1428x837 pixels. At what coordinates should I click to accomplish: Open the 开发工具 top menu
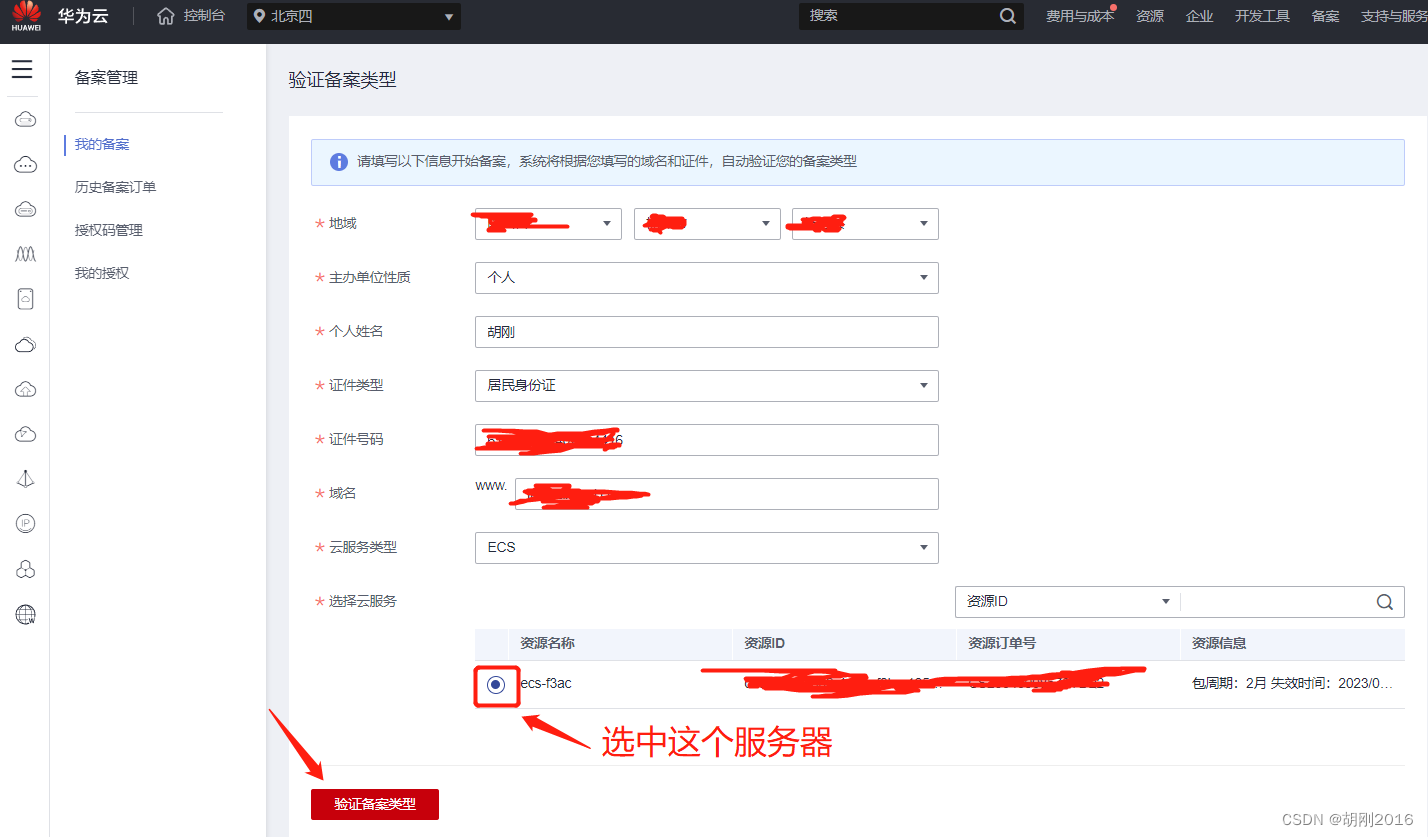pyautogui.click(x=1262, y=16)
